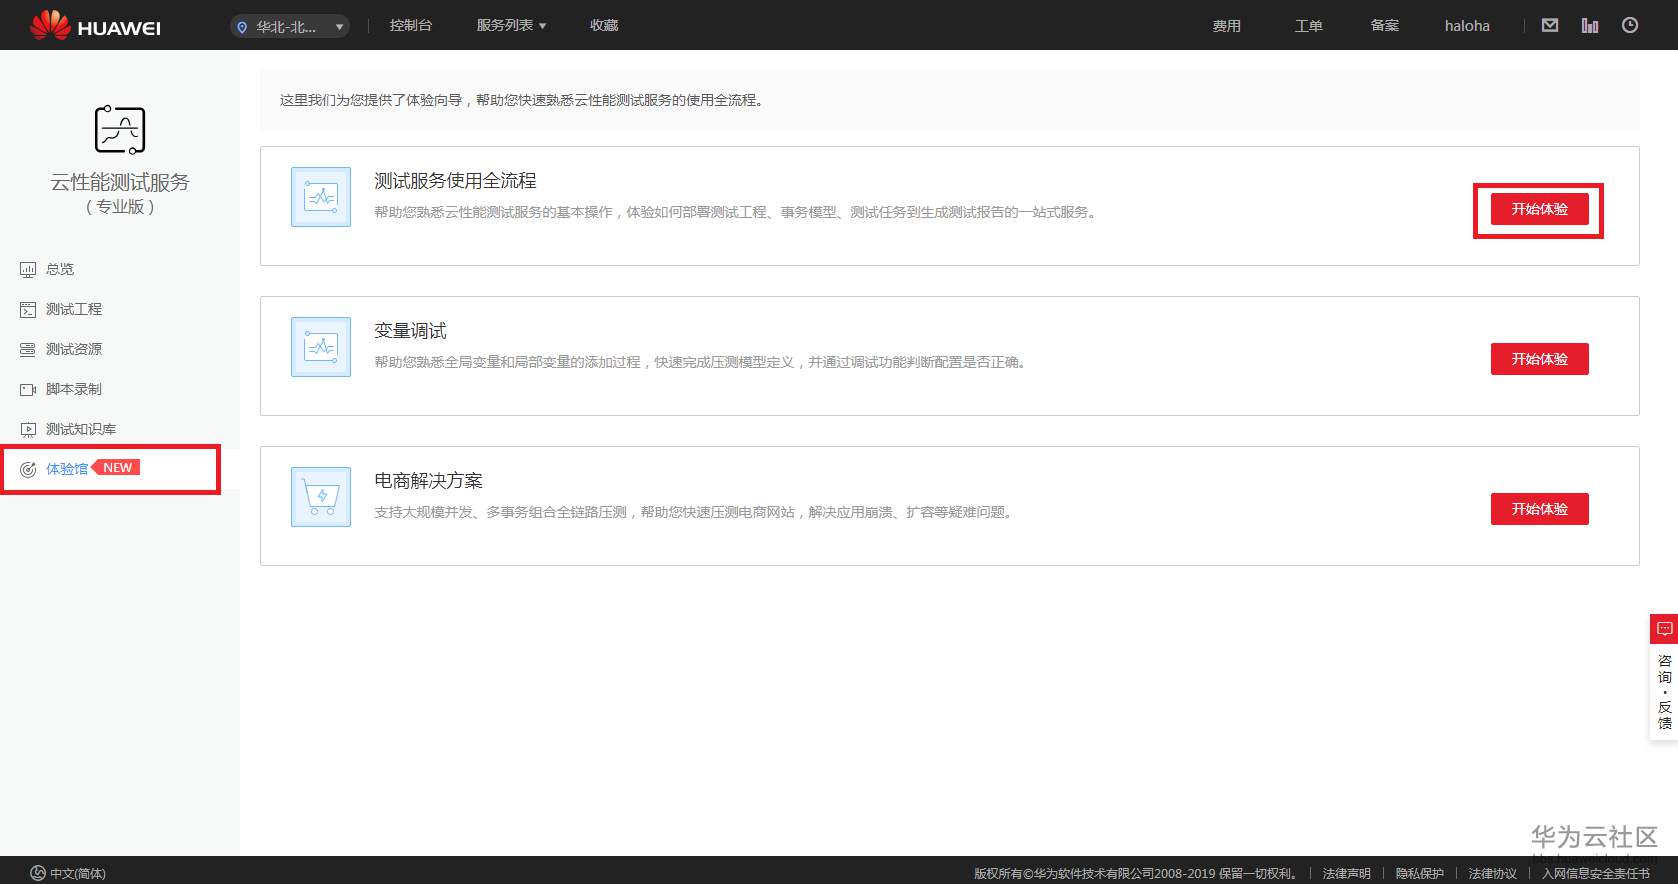Click the 电商解决方案 title
The image size is (1678, 884).
[x=428, y=481]
